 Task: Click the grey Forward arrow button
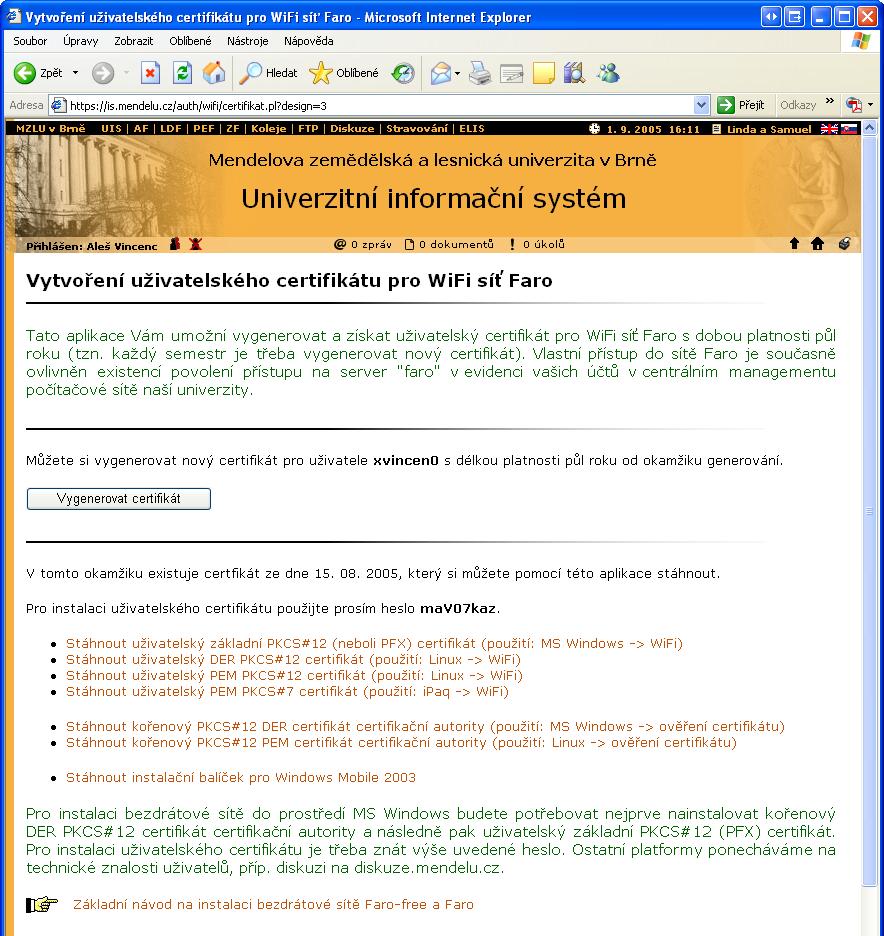click(x=103, y=73)
